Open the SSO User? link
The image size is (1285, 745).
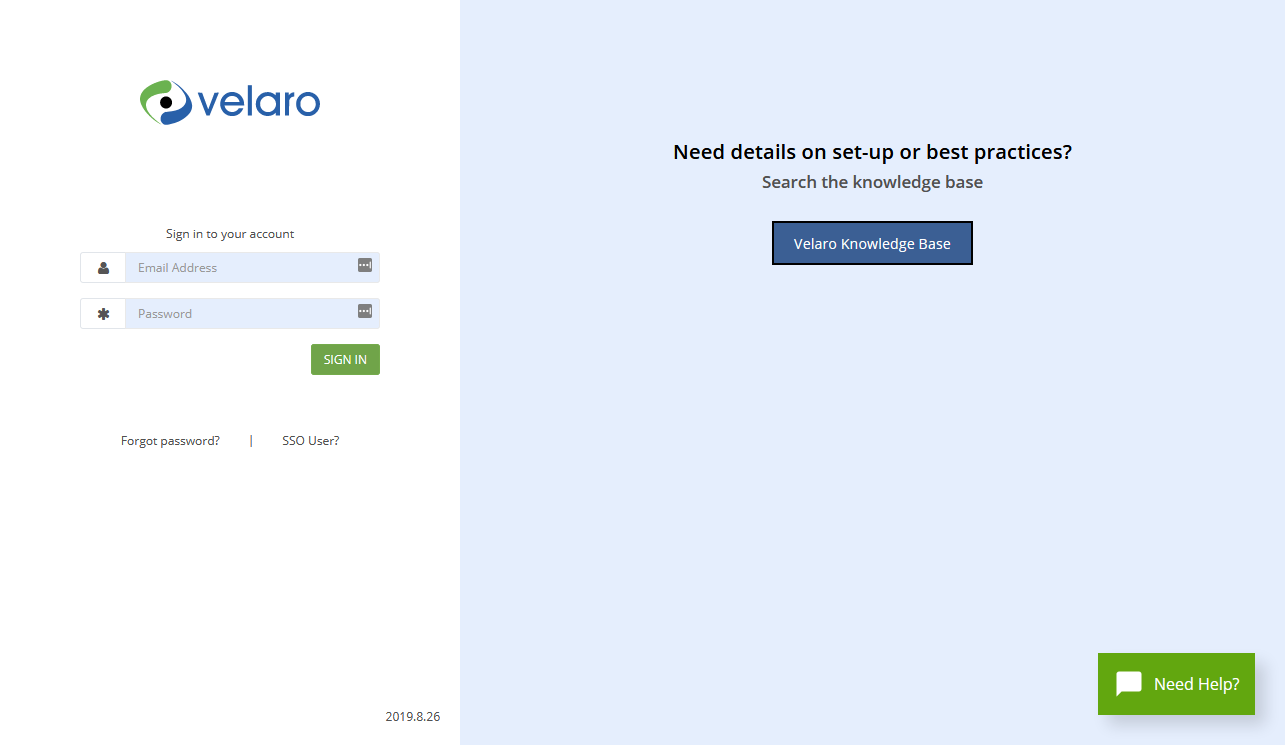[310, 441]
